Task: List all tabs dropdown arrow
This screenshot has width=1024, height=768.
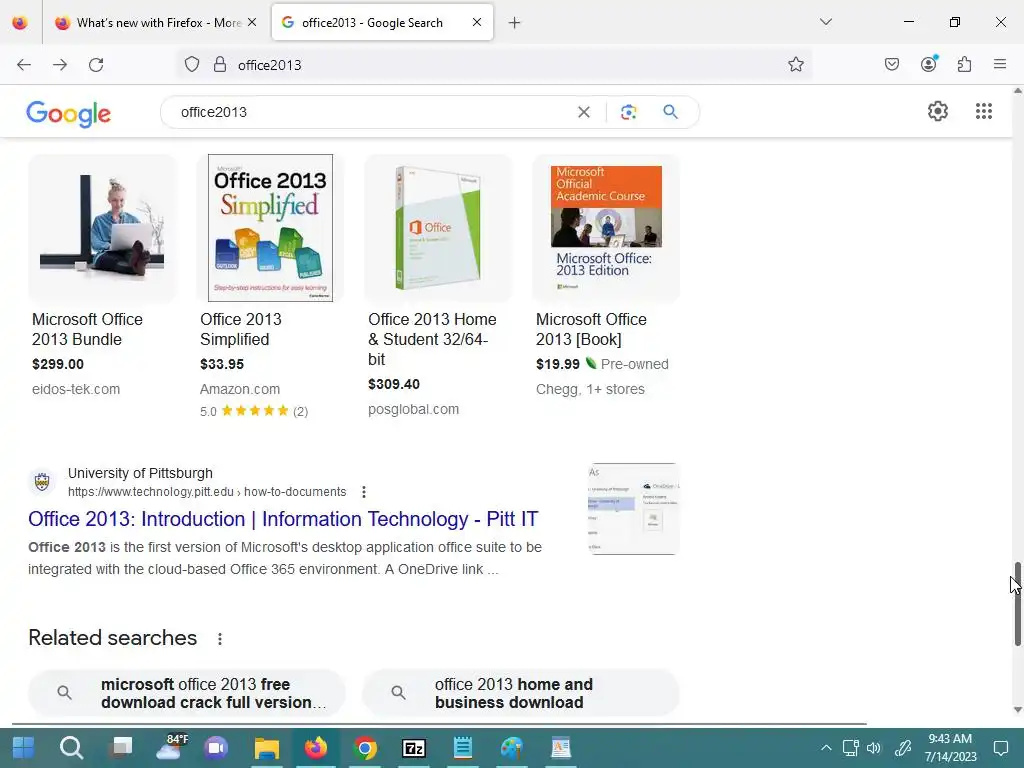Action: pos(826,22)
